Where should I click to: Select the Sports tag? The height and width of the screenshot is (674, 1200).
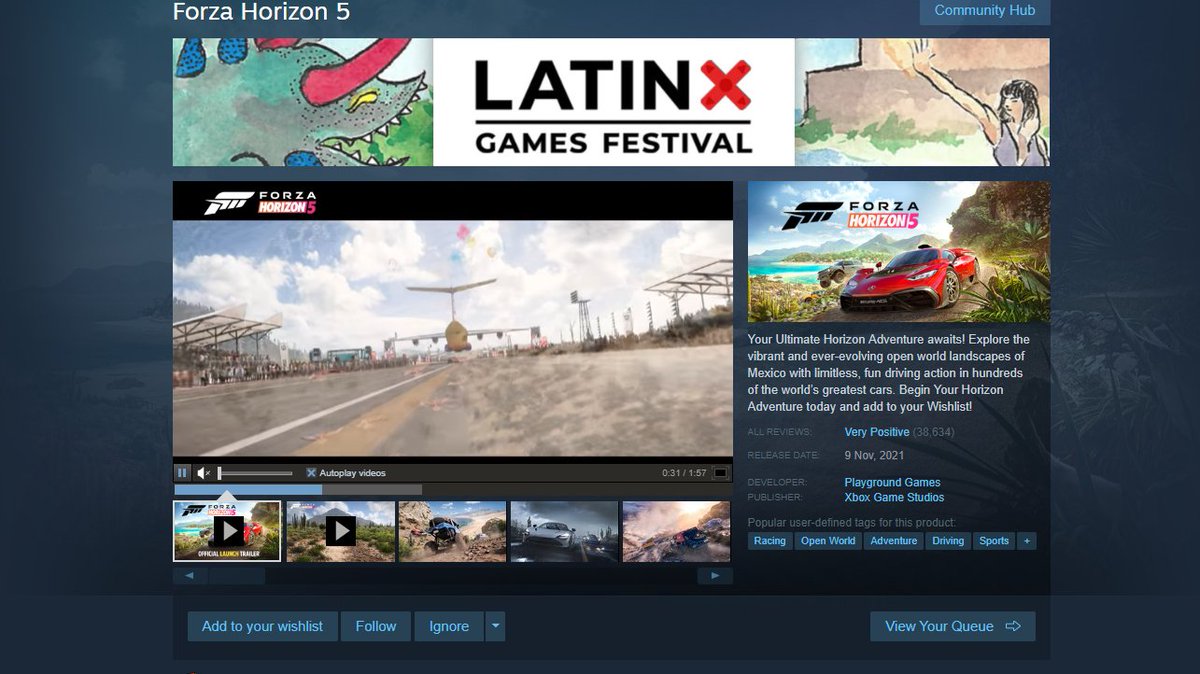pyautogui.click(x=994, y=541)
